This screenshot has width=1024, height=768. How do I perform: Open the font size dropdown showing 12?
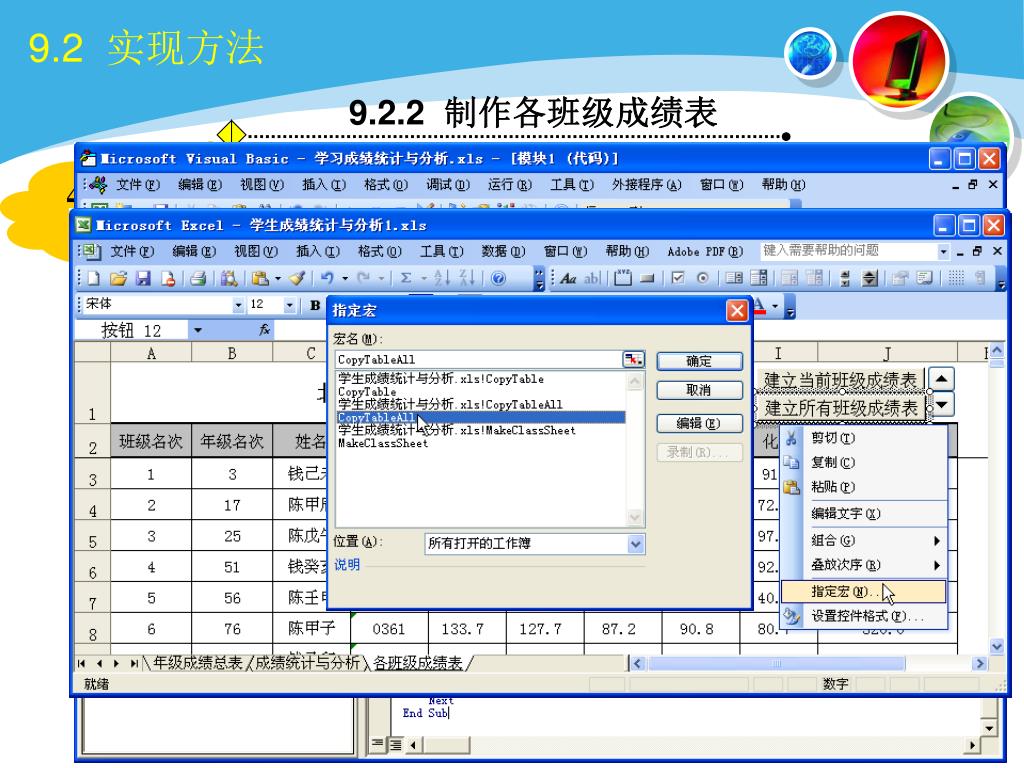[289, 305]
